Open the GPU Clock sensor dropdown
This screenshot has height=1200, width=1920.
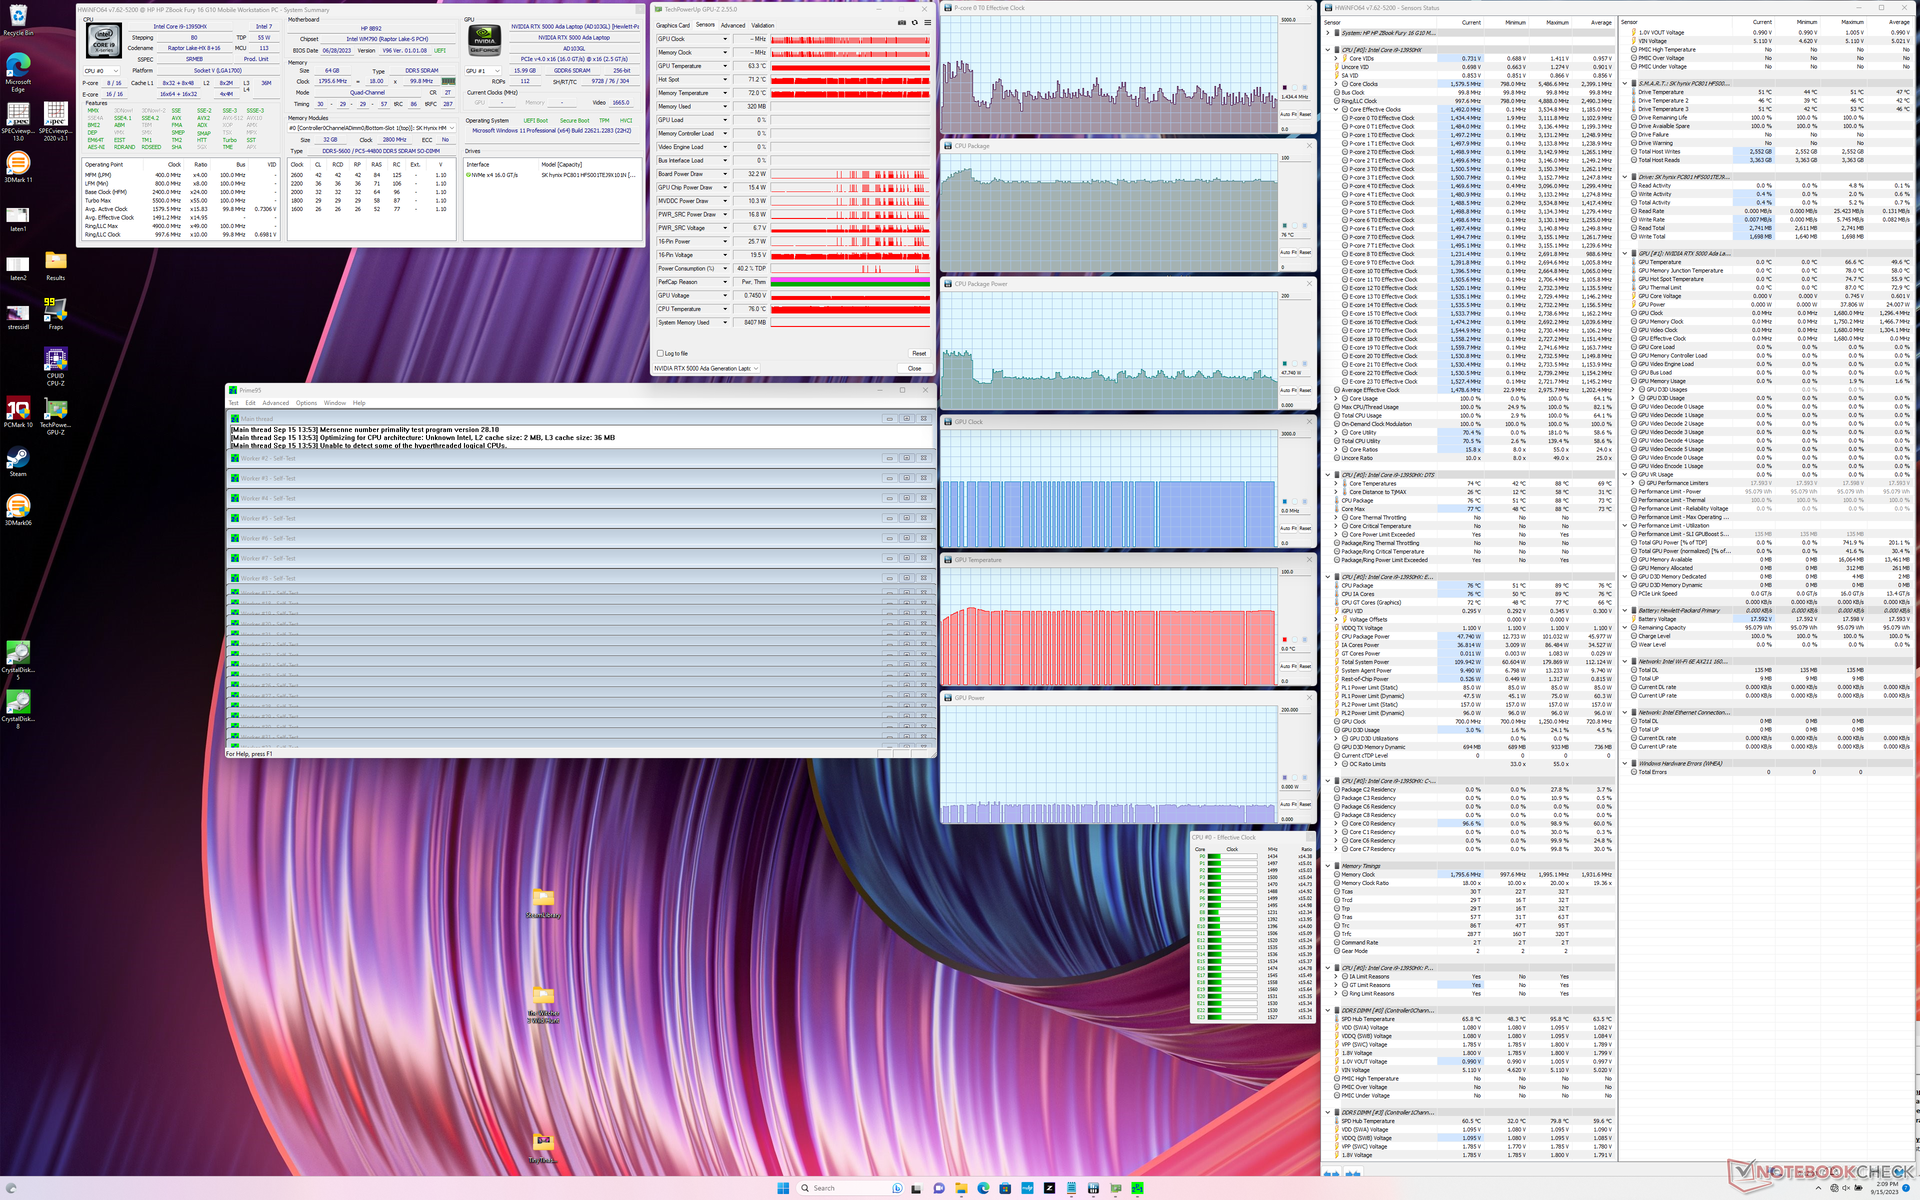[725, 39]
